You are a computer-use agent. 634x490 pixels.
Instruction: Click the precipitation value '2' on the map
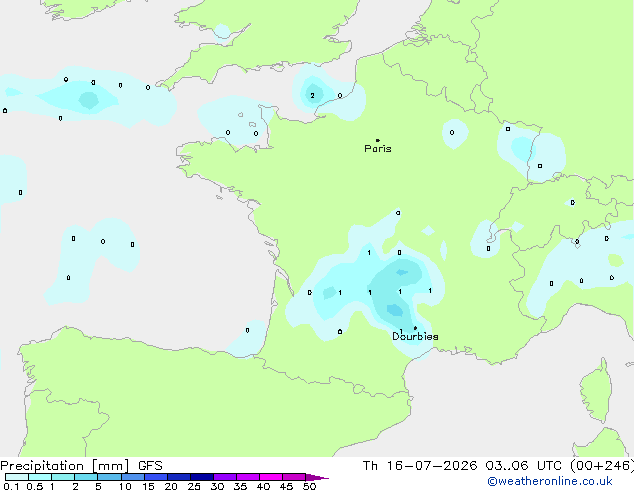[x=312, y=95]
